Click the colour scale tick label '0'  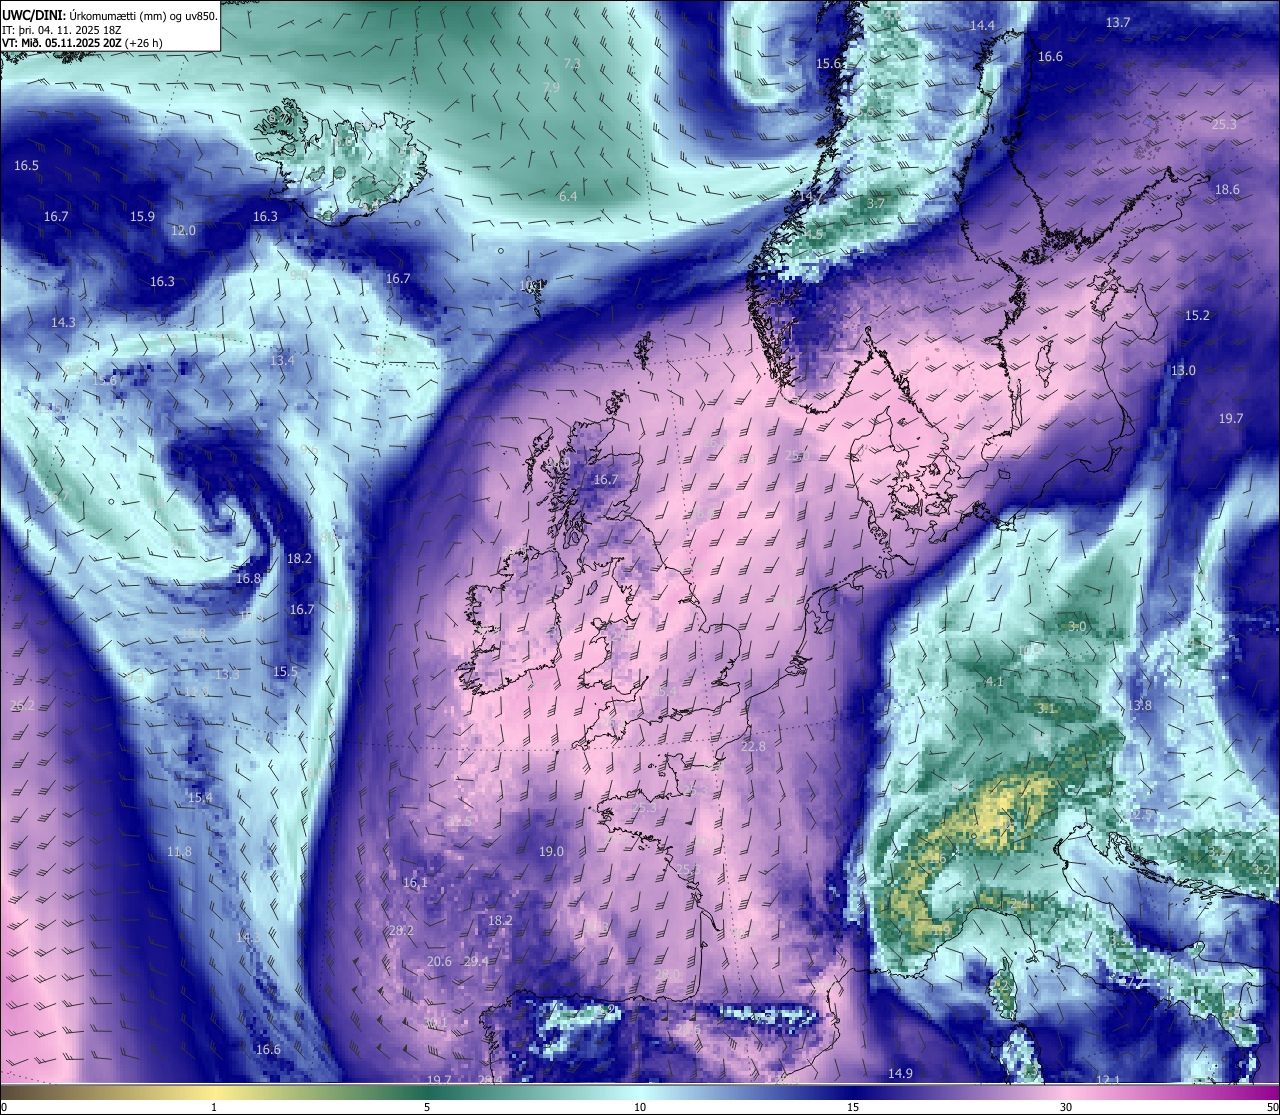pos(4,1107)
